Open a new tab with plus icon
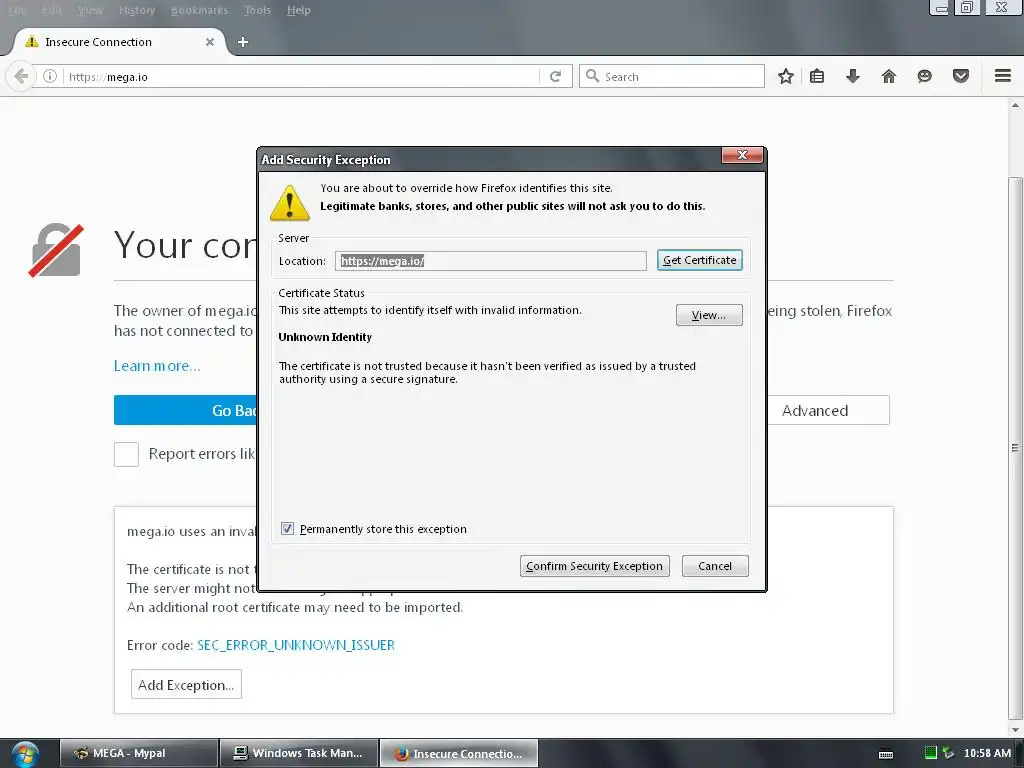The height and width of the screenshot is (768, 1024). (x=243, y=42)
